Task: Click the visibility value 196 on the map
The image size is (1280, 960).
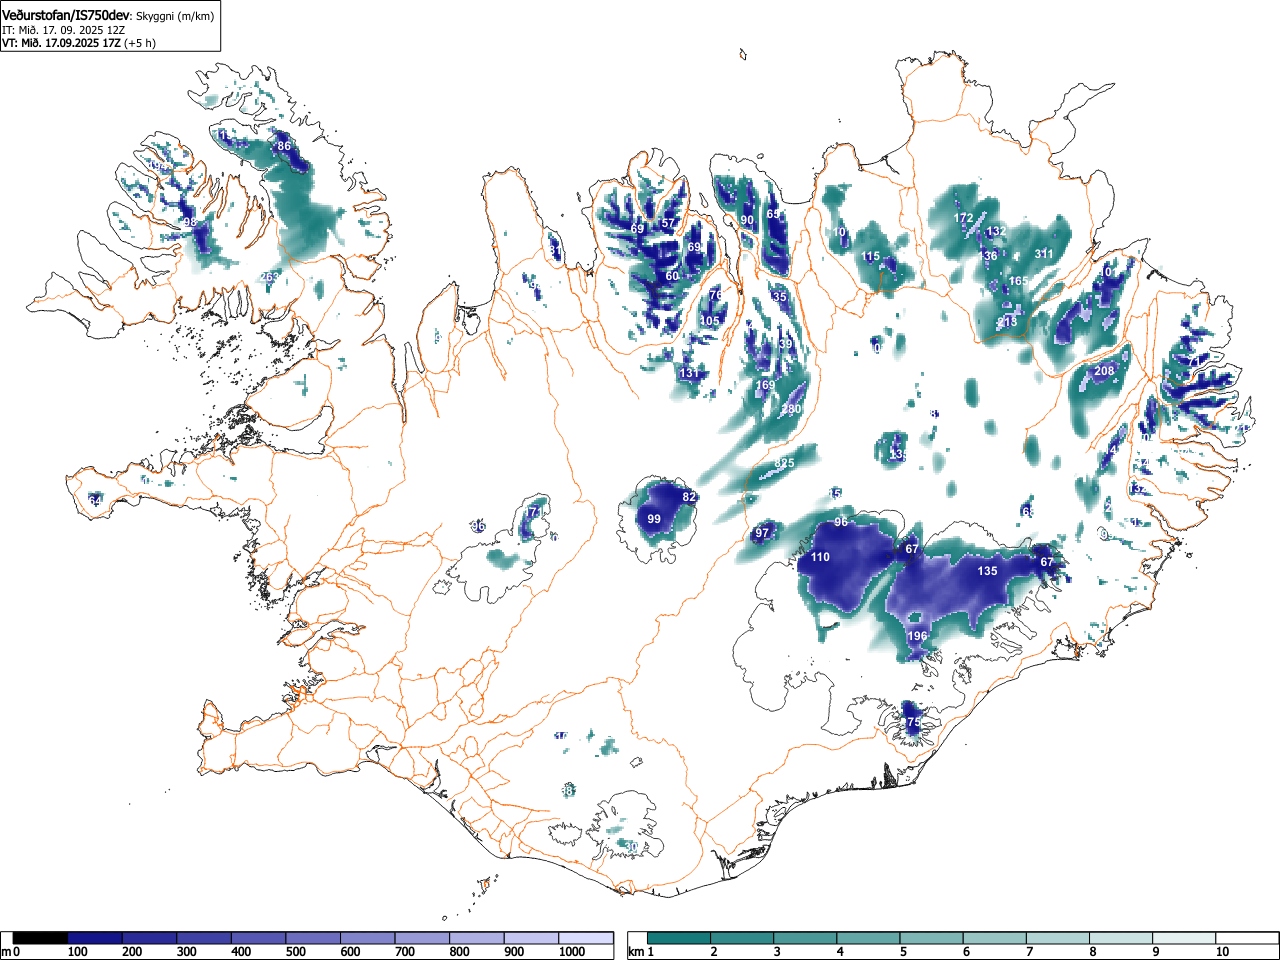Action: (x=917, y=636)
